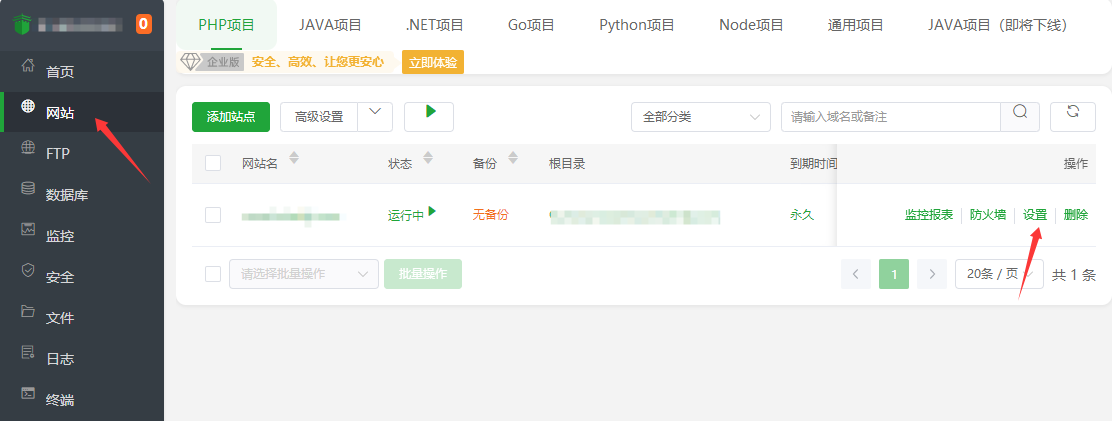
Task: Click the 设置 link for the website
Action: point(1035,215)
